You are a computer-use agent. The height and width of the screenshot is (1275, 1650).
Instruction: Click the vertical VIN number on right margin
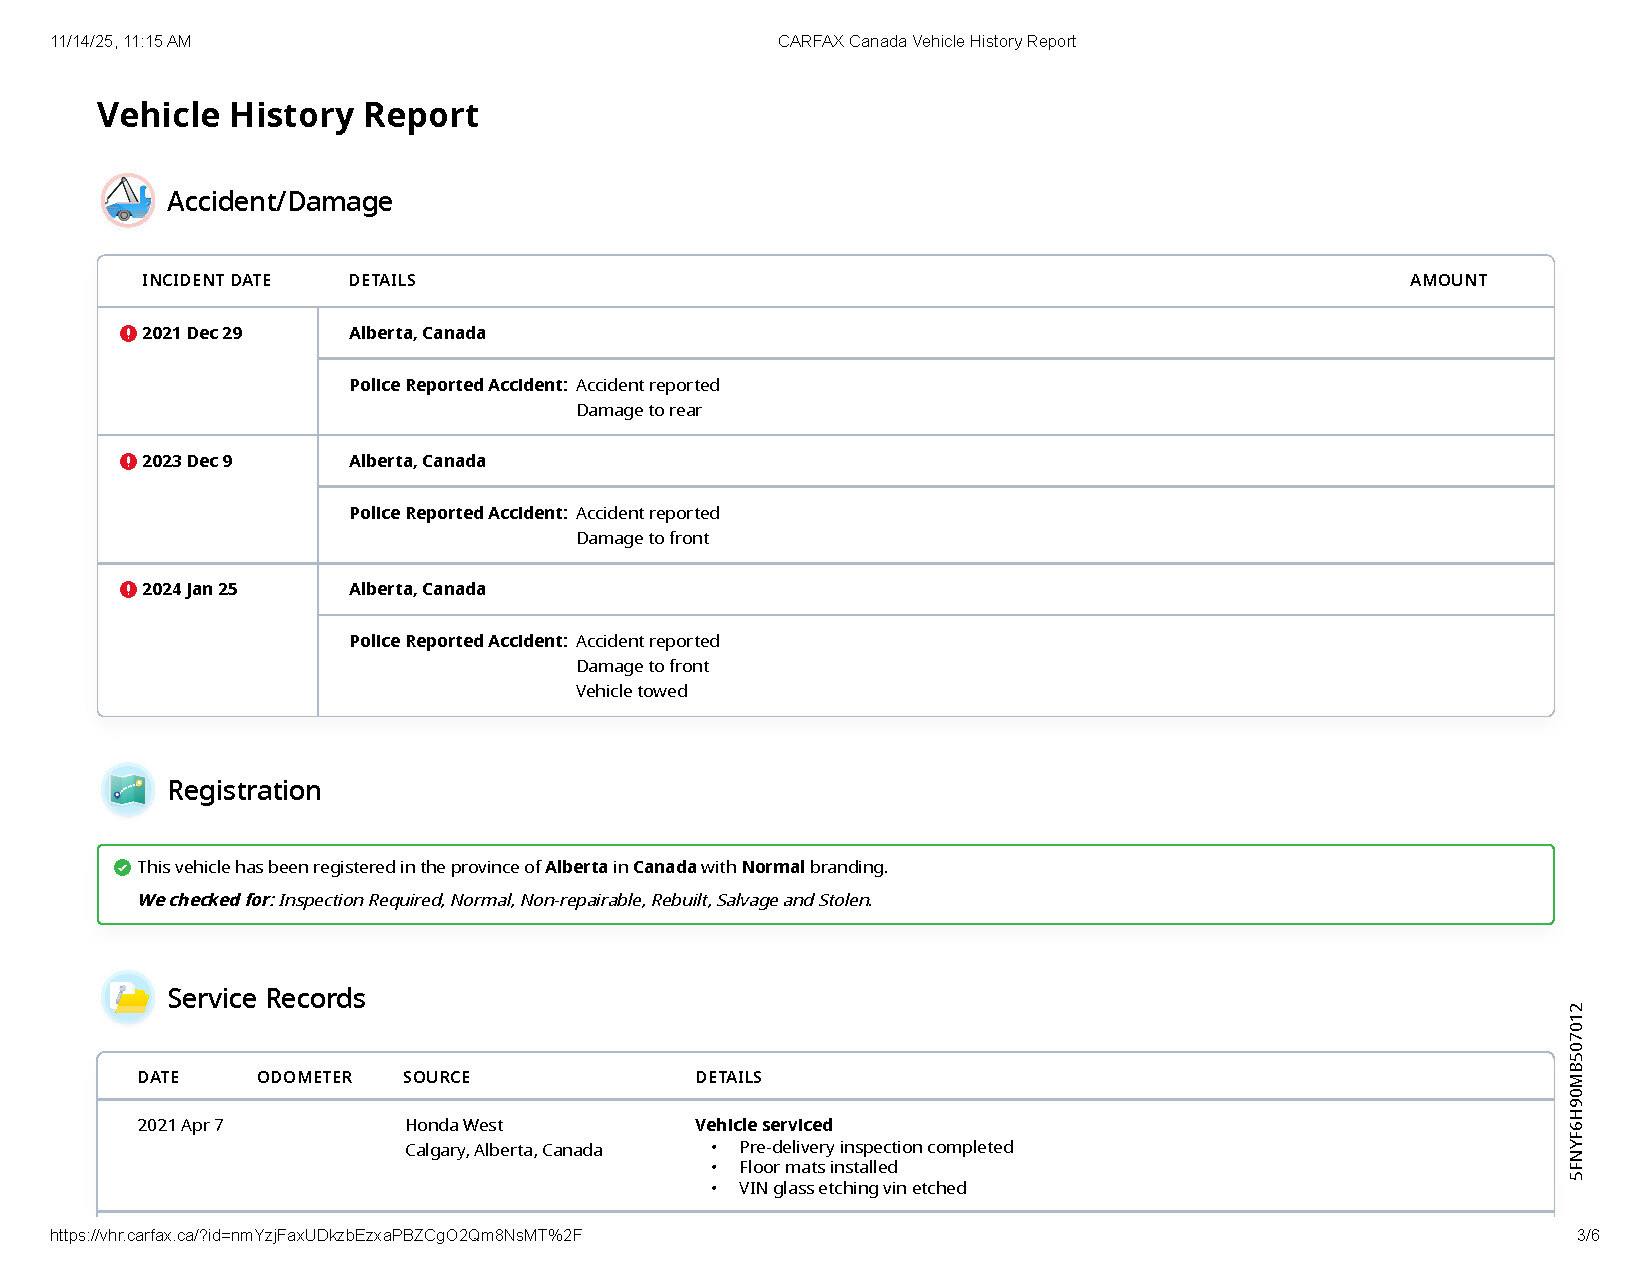tap(1576, 1091)
